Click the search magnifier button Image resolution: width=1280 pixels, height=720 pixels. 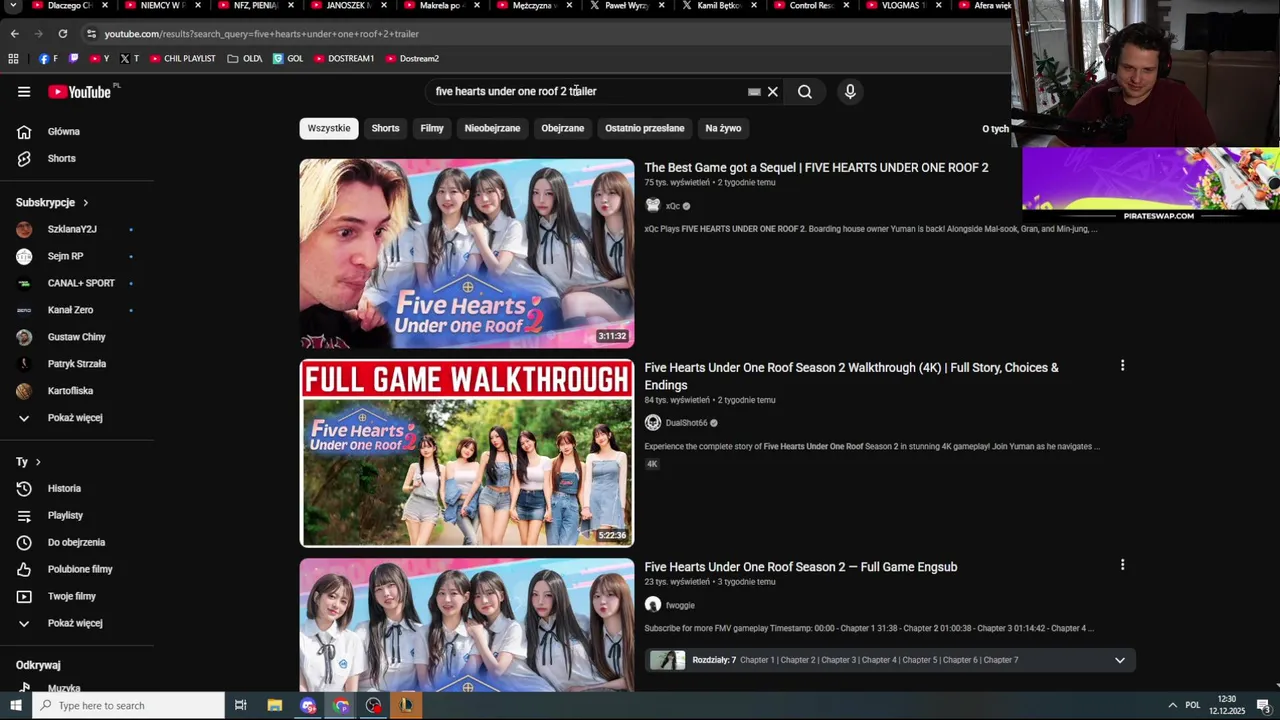[805, 92]
